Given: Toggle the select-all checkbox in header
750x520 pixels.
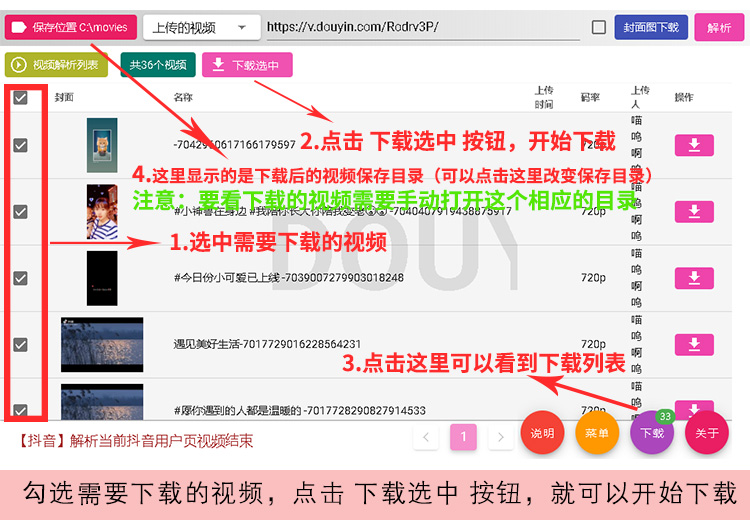Looking at the screenshot, I should [20, 98].
